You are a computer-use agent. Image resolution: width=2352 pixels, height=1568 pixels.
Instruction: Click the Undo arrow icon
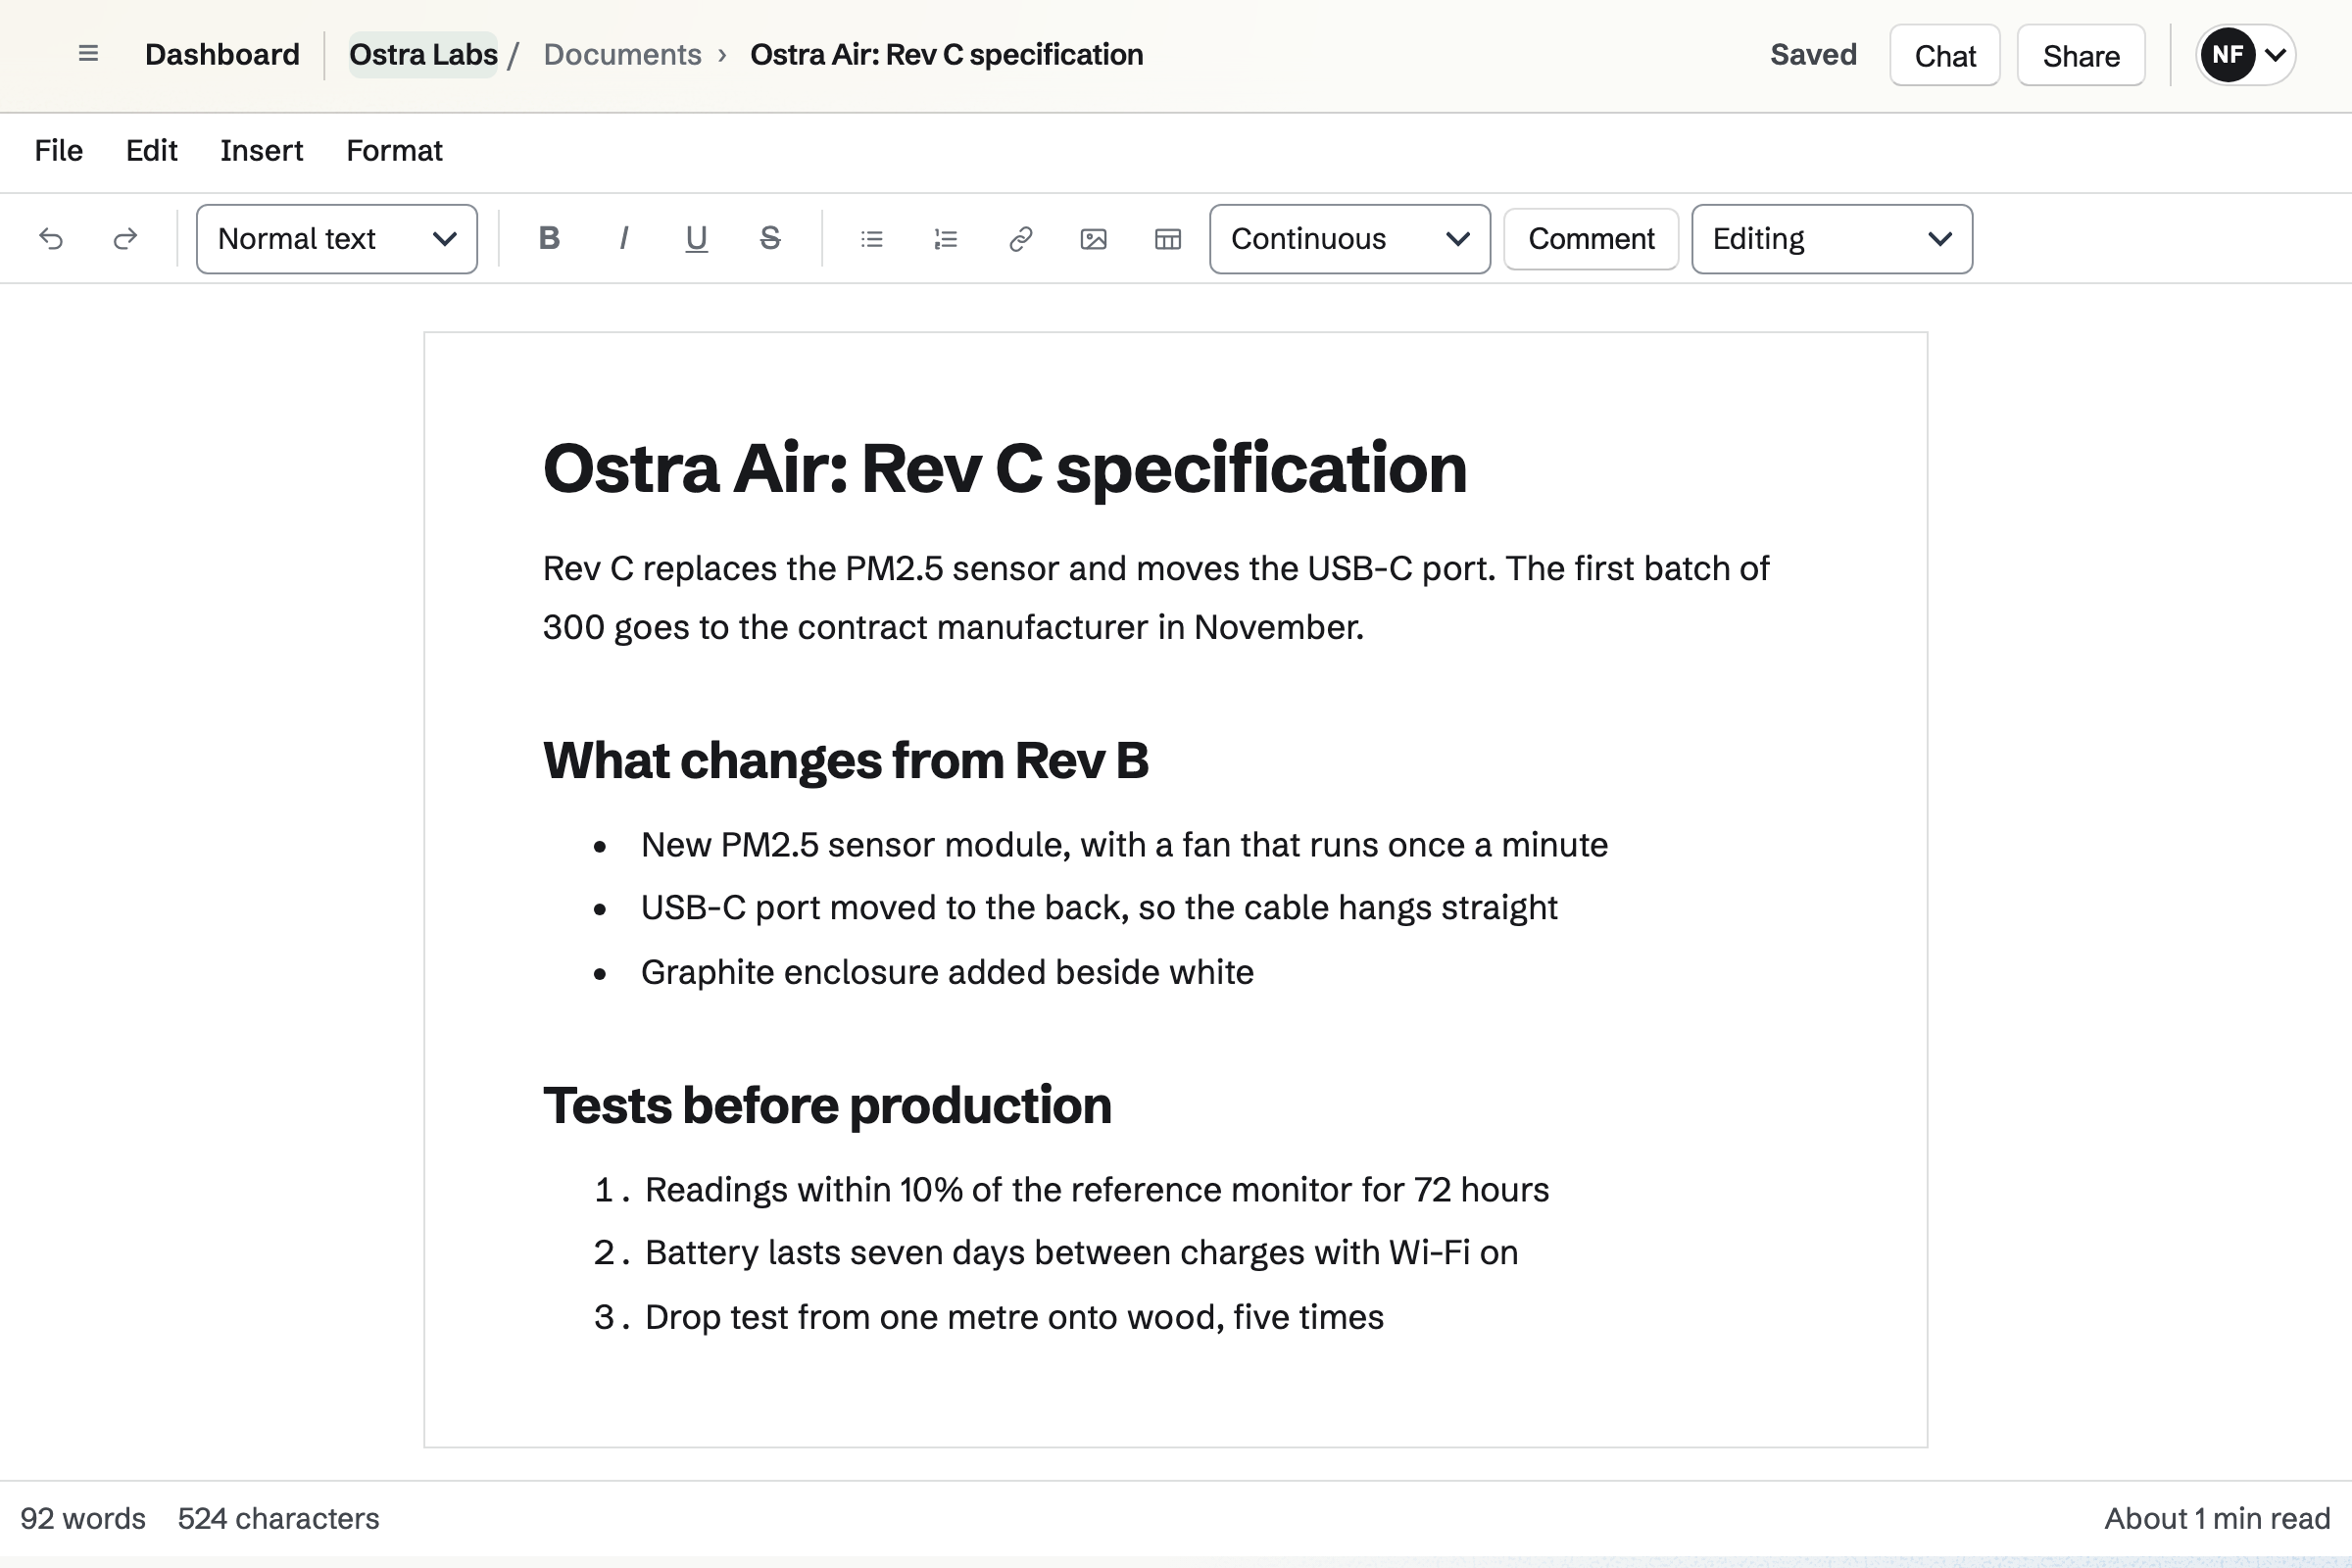tap(51, 239)
